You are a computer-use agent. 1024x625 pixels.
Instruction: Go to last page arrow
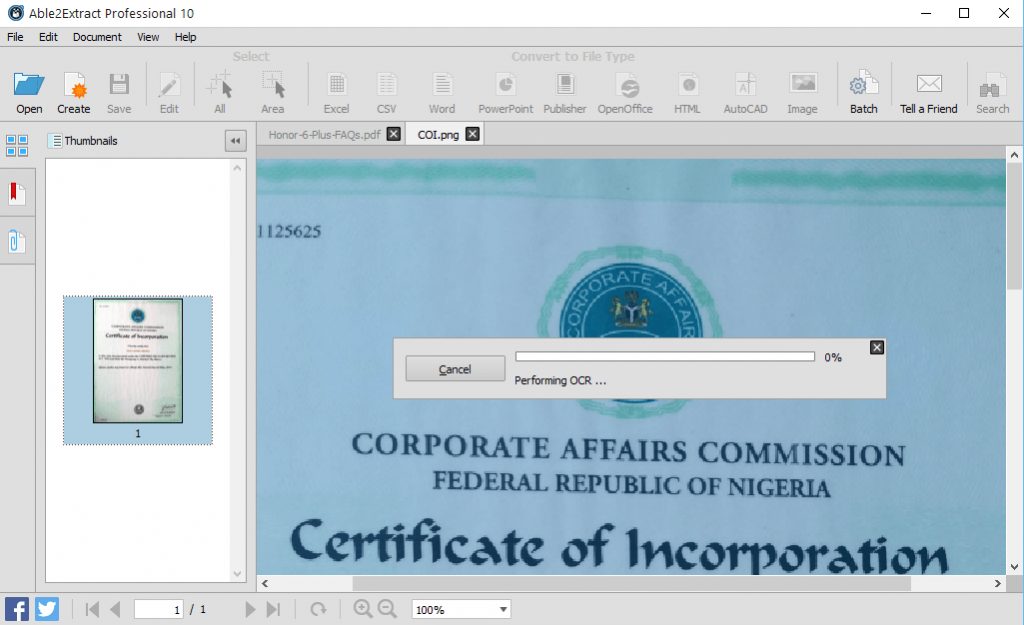click(x=274, y=609)
